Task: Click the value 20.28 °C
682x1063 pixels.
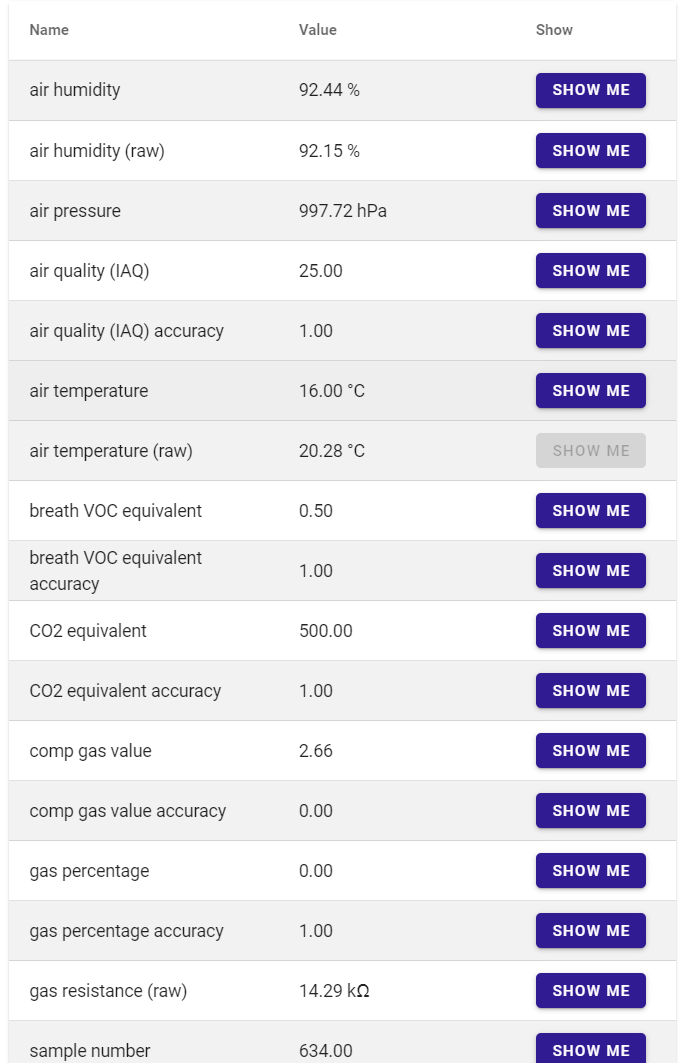Action: pos(332,451)
